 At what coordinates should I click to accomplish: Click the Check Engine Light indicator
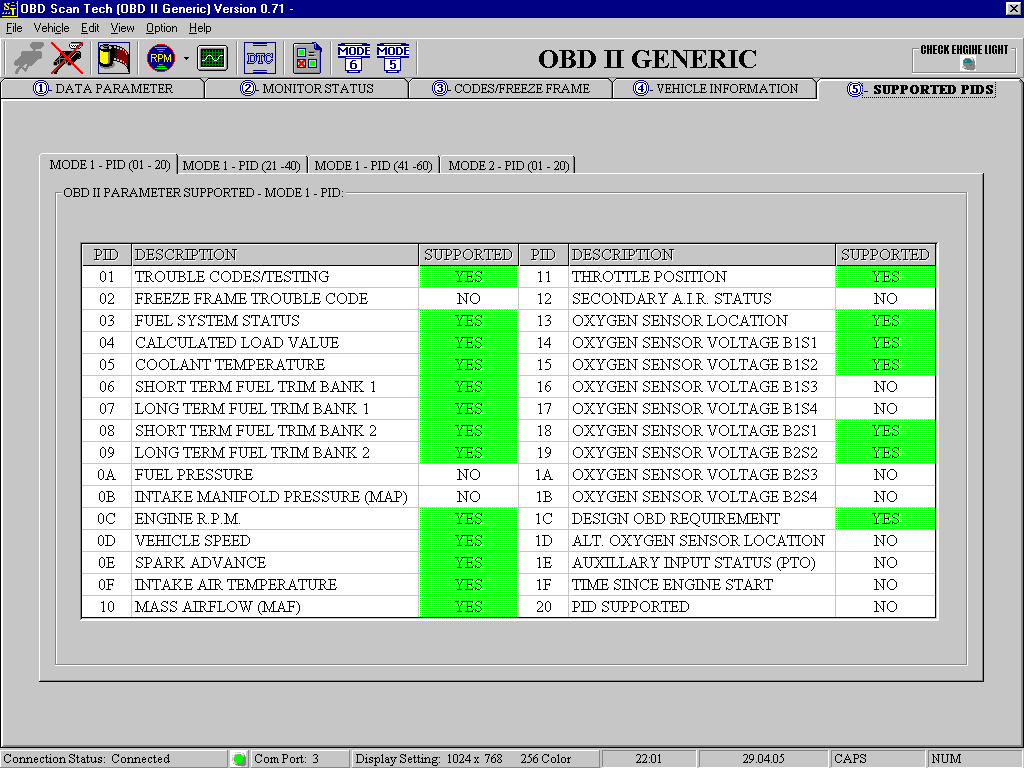point(964,58)
